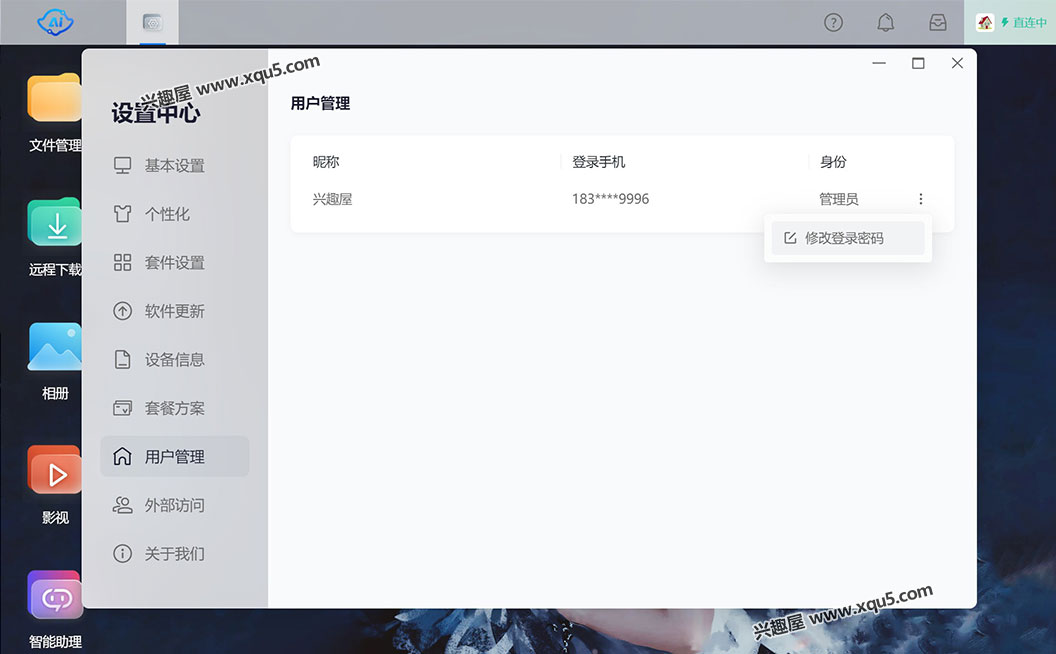Select 软件更新 in the sidebar
Screen dimensions: 1056x654
point(174,311)
